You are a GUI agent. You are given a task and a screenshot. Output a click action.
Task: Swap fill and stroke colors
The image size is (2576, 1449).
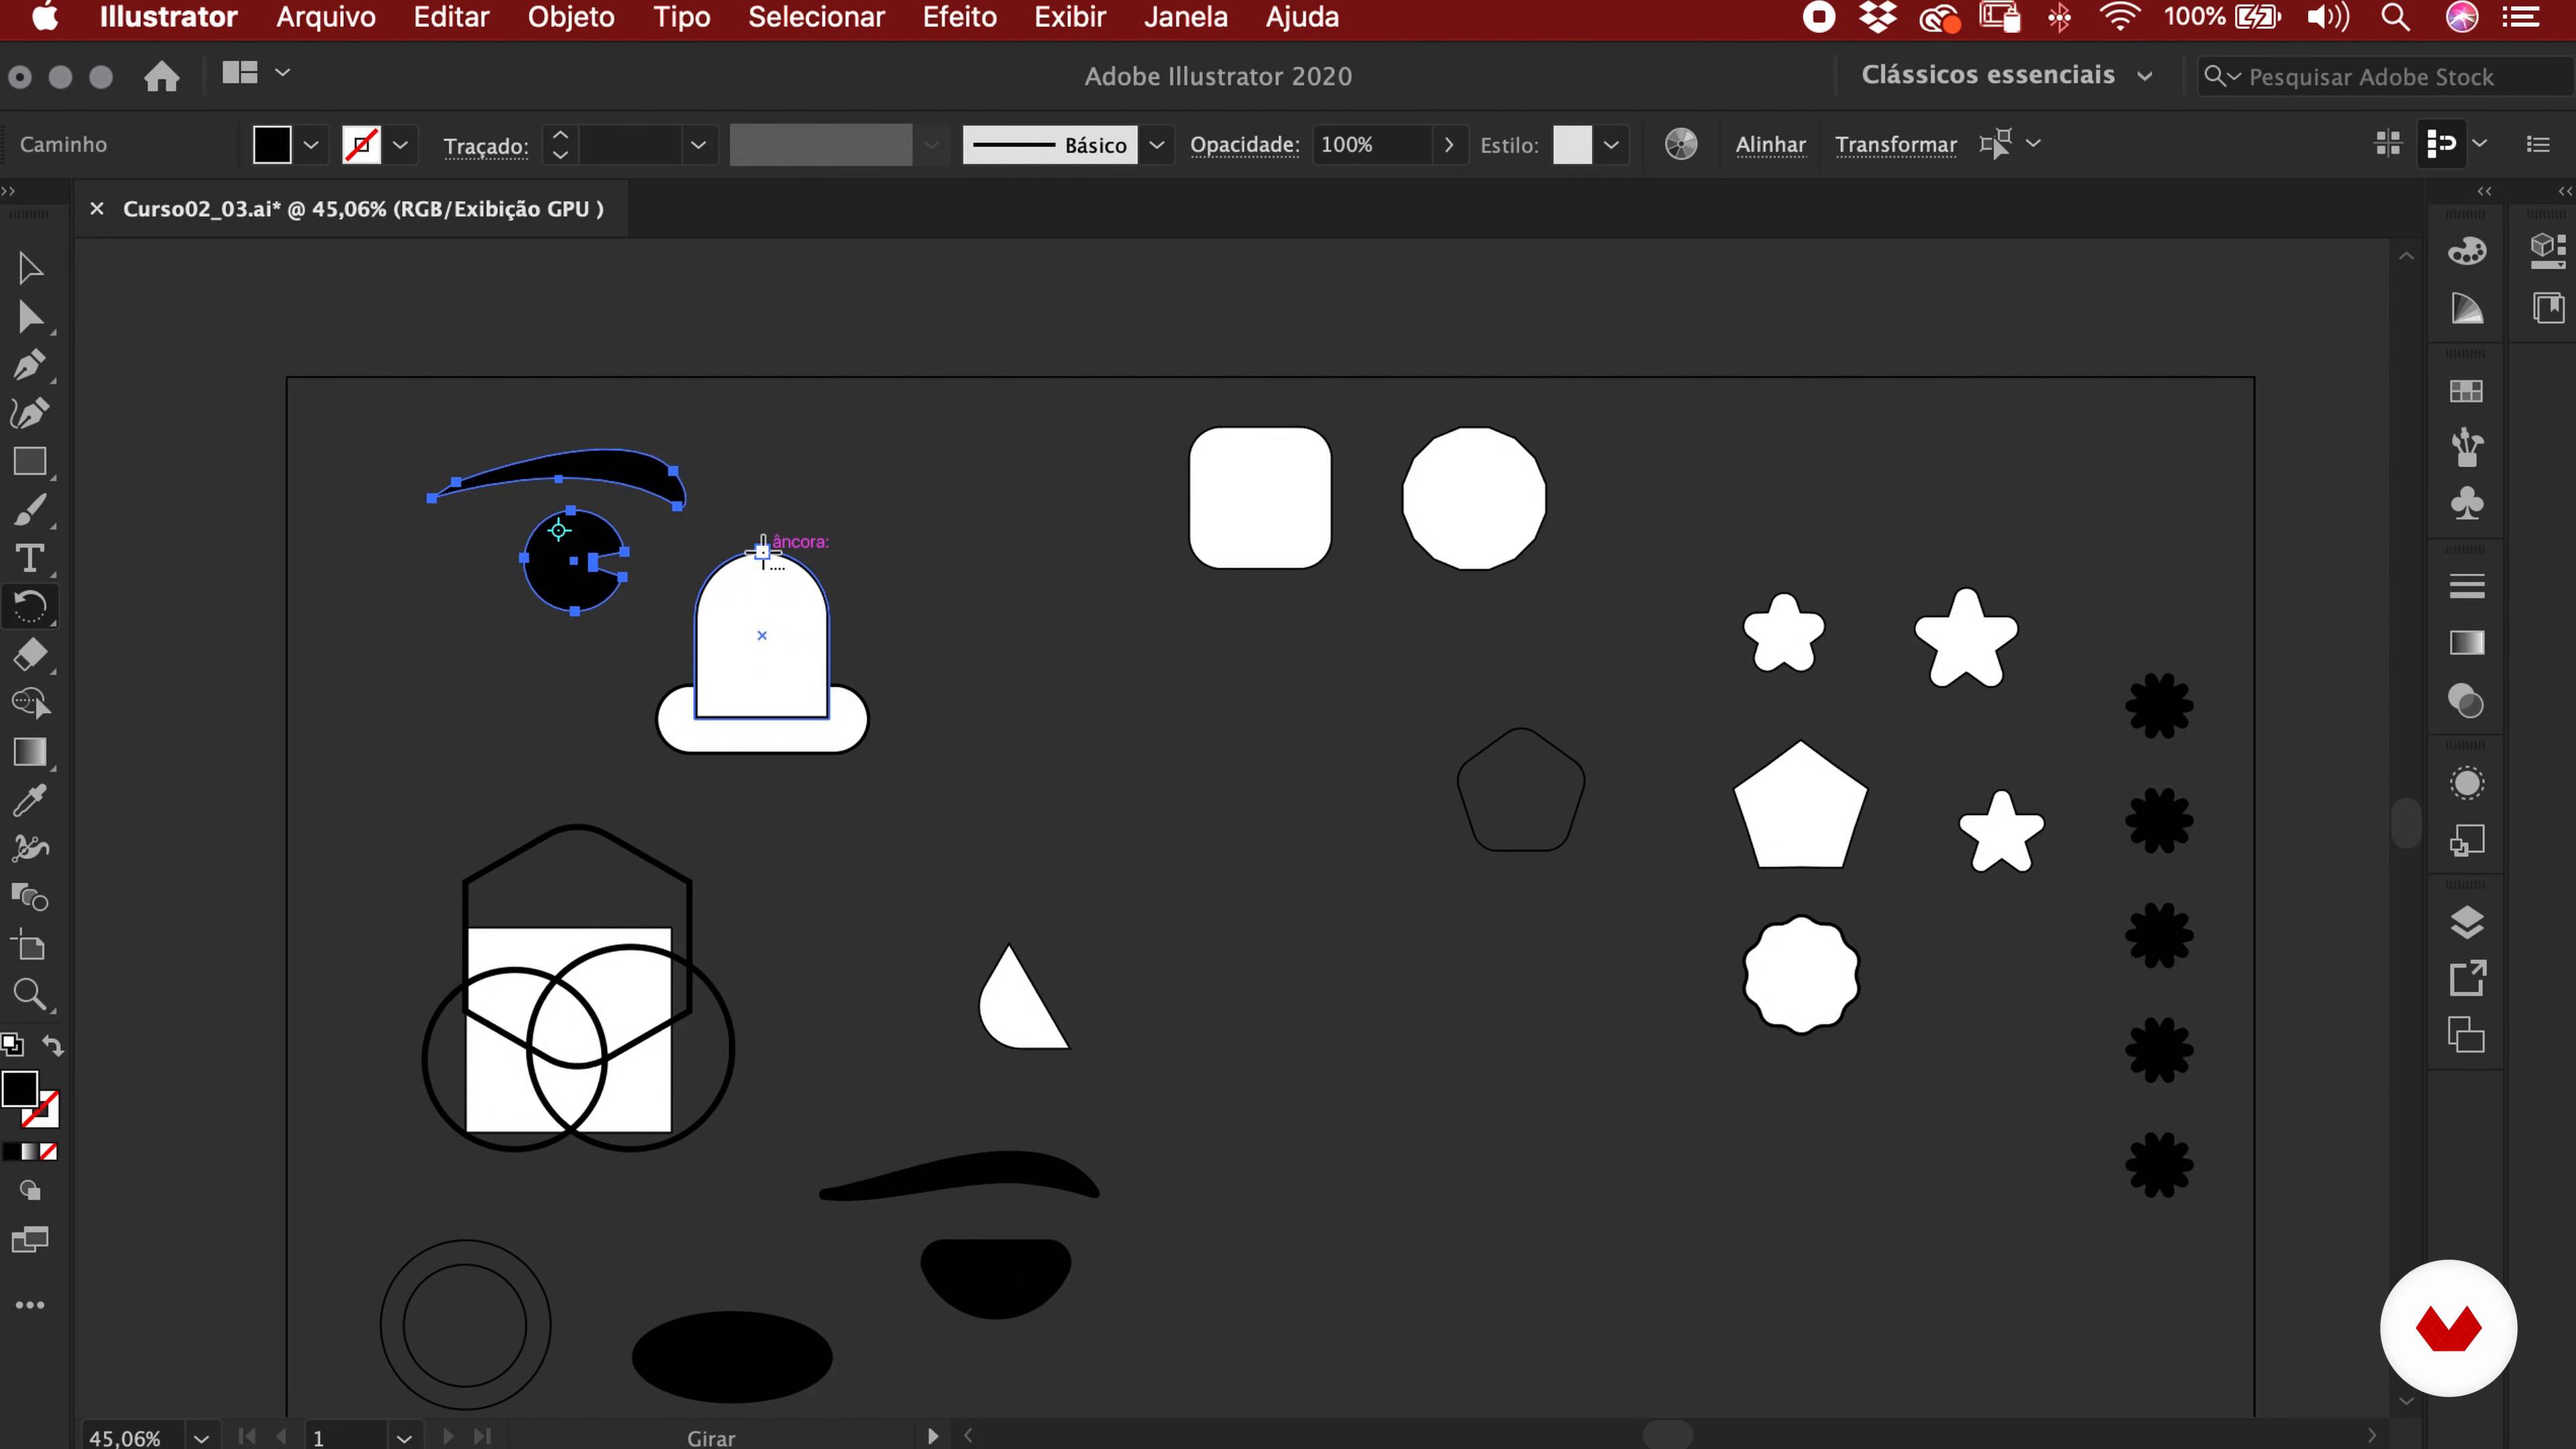(53, 1045)
